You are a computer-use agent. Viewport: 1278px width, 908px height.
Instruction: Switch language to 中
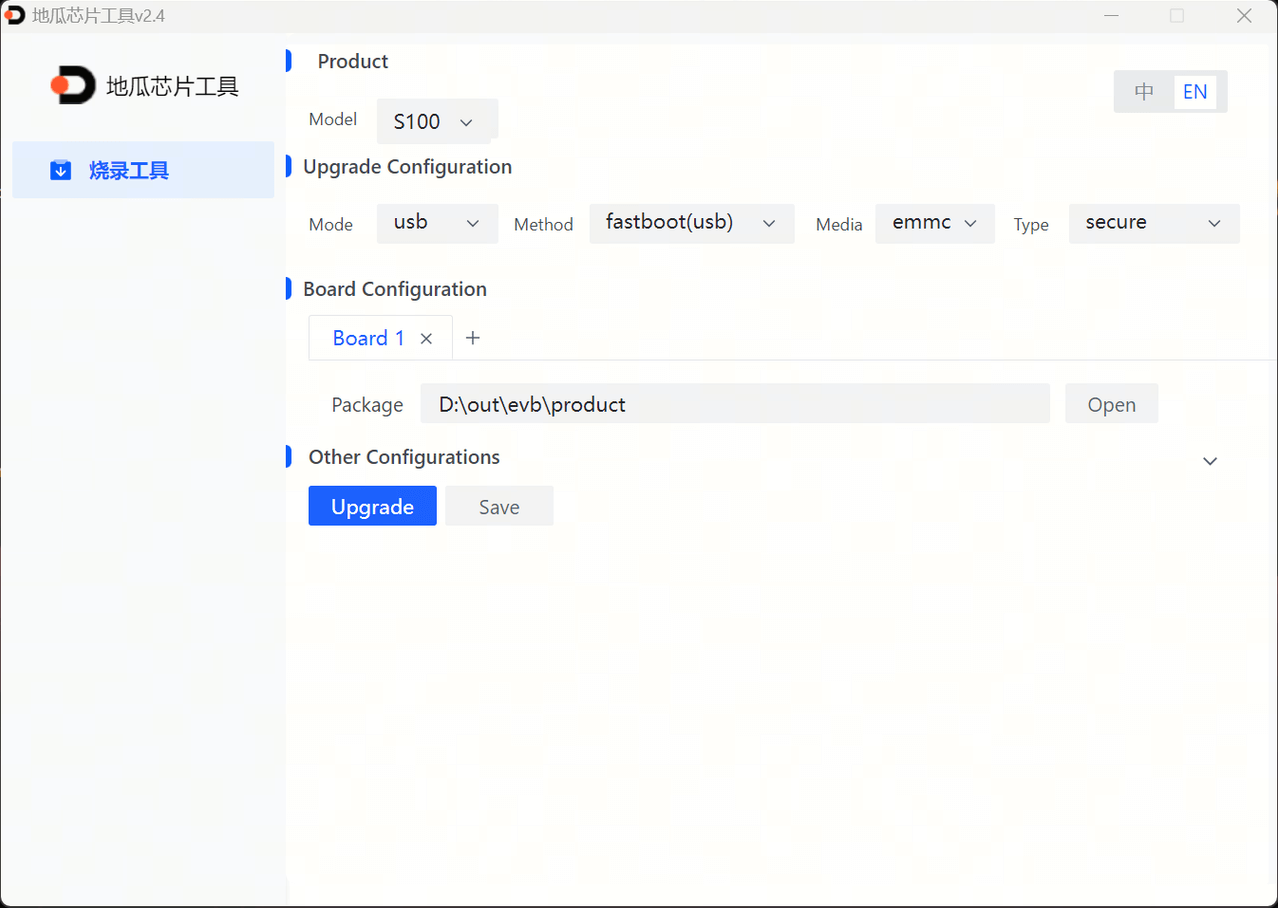click(x=1144, y=92)
